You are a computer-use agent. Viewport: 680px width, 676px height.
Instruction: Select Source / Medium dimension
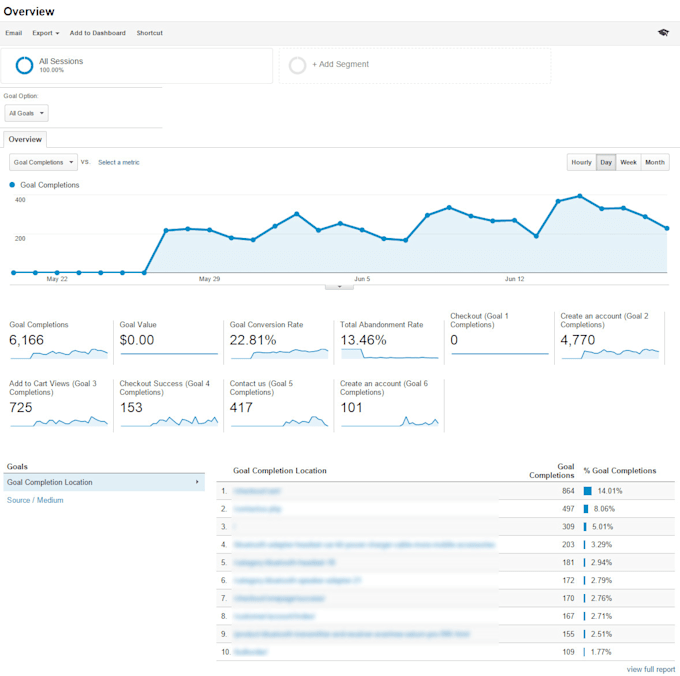pyautogui.click(x=35, y=500)
